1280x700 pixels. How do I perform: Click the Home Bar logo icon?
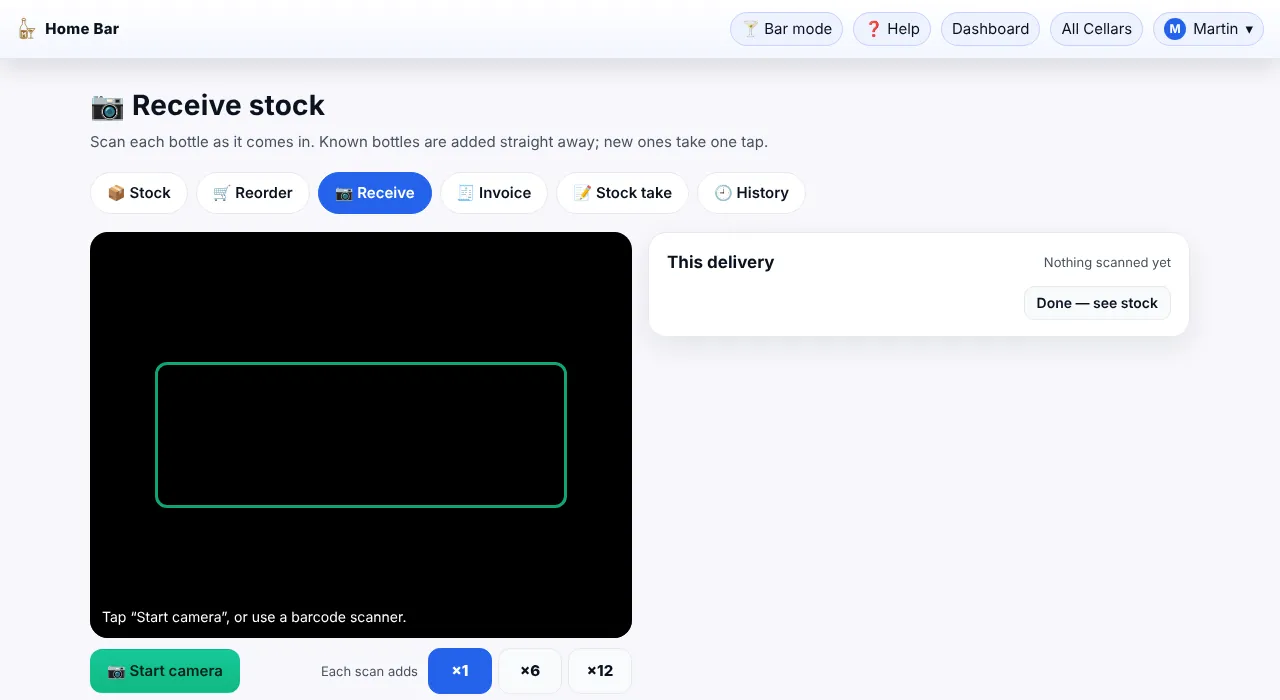26,29
